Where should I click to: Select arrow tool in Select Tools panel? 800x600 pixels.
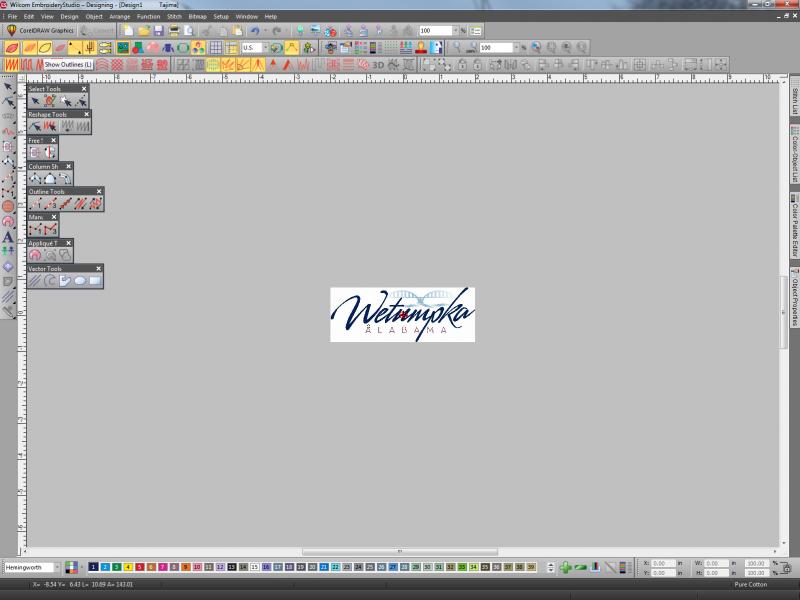point(35,101)
